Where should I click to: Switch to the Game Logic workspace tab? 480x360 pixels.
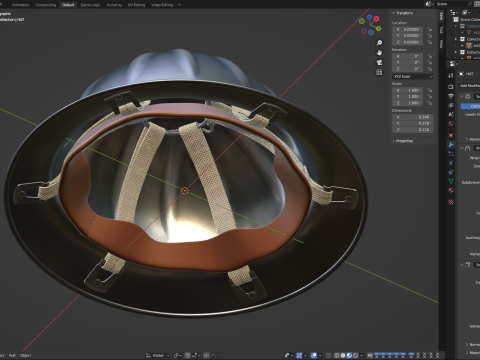pos(90,5)
